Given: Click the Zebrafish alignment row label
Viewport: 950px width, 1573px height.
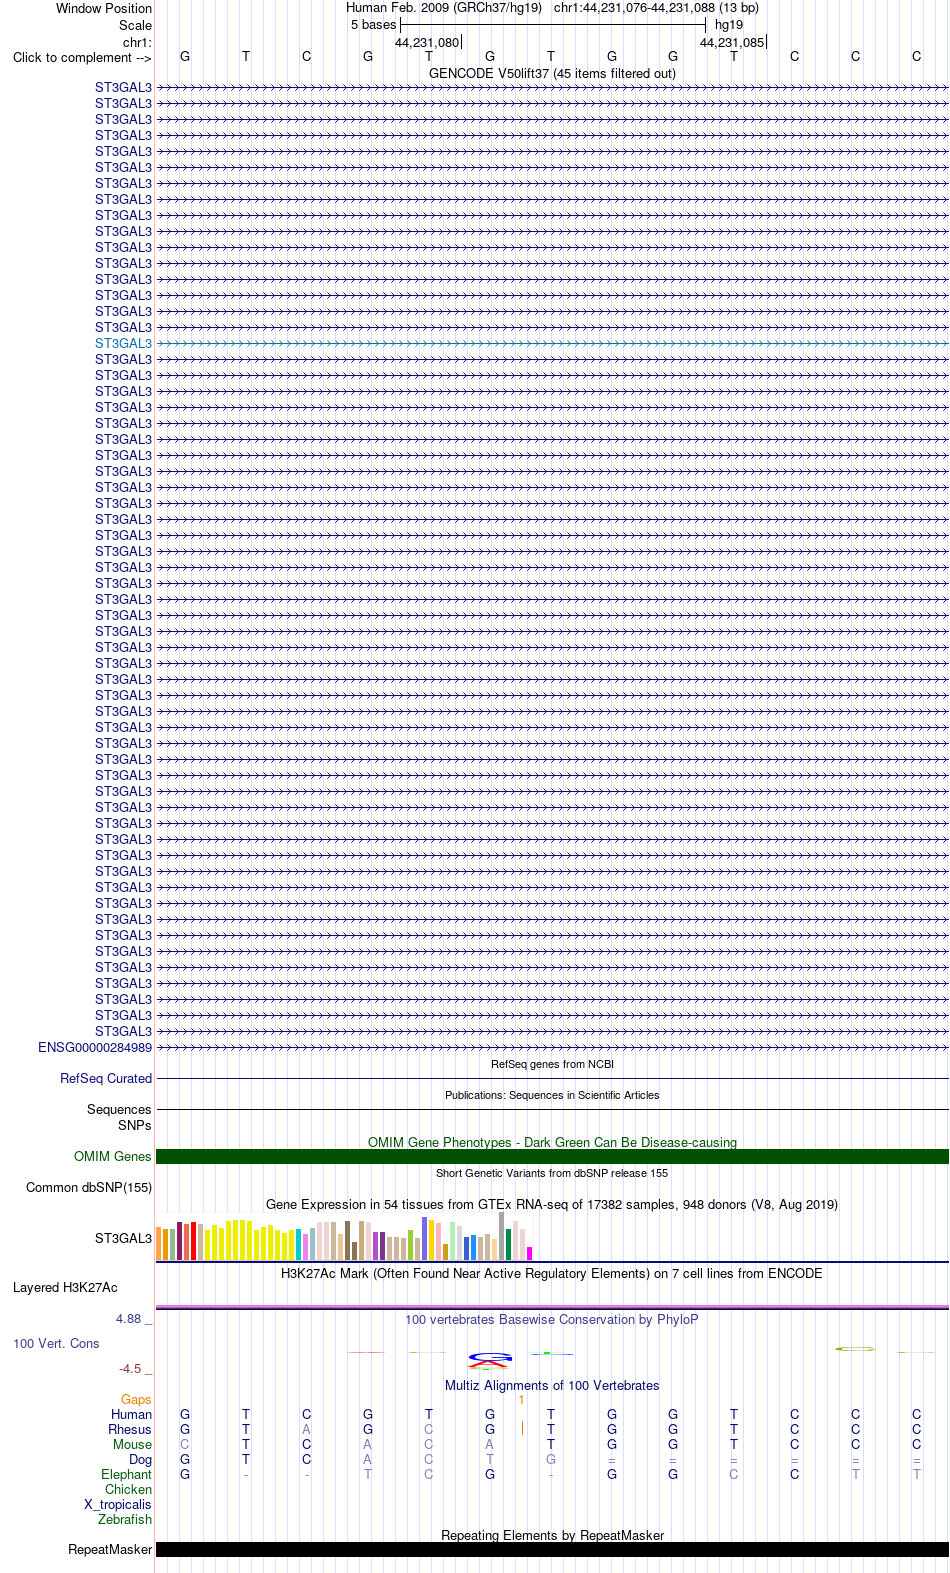Looking at the screenshot, I should (x=125, y=1519).
